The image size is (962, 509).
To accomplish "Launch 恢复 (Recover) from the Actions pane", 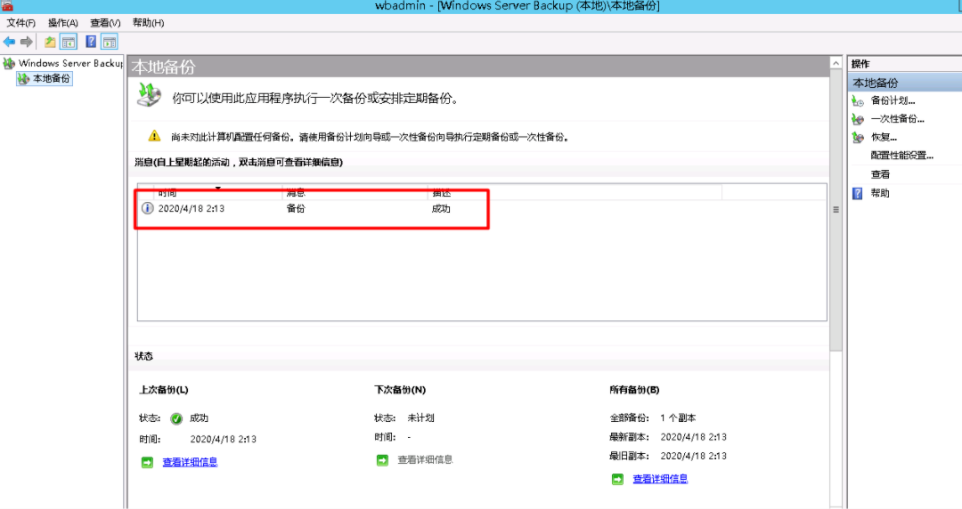I will coord(883,137).
